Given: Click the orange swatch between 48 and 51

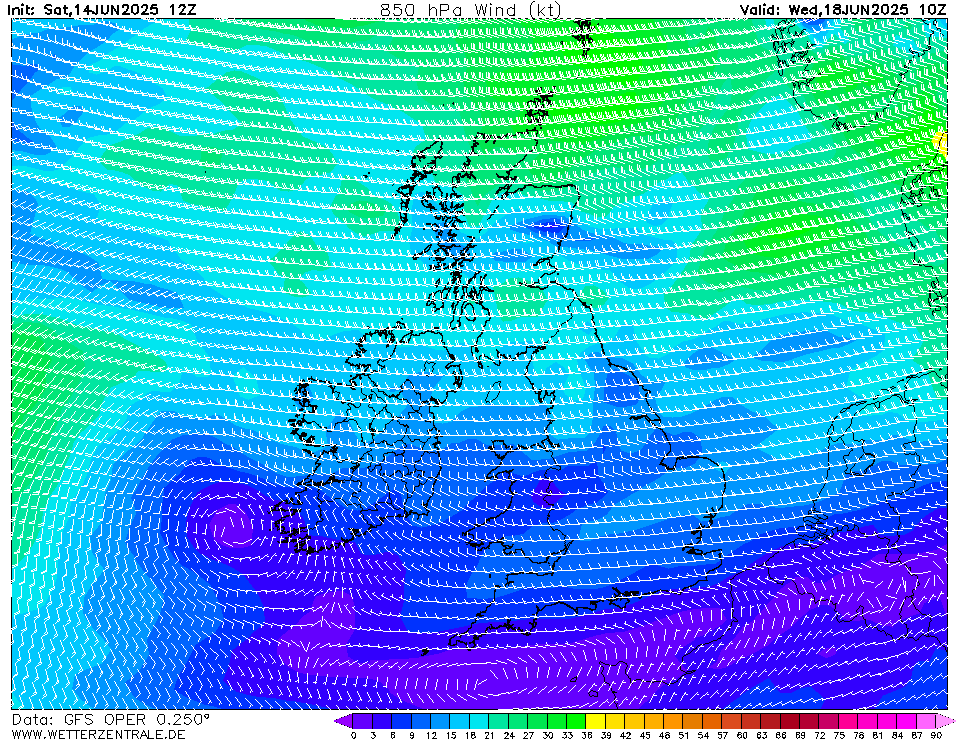Looking at the screenshot, I should (x=673, y=721).
